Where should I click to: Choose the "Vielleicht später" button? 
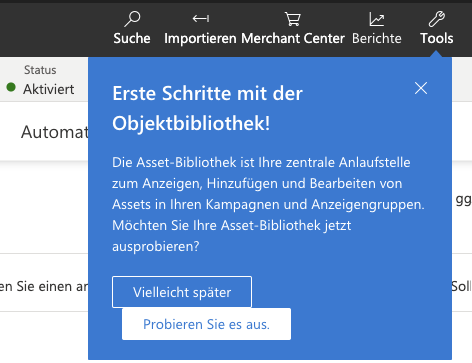[182, 292]
